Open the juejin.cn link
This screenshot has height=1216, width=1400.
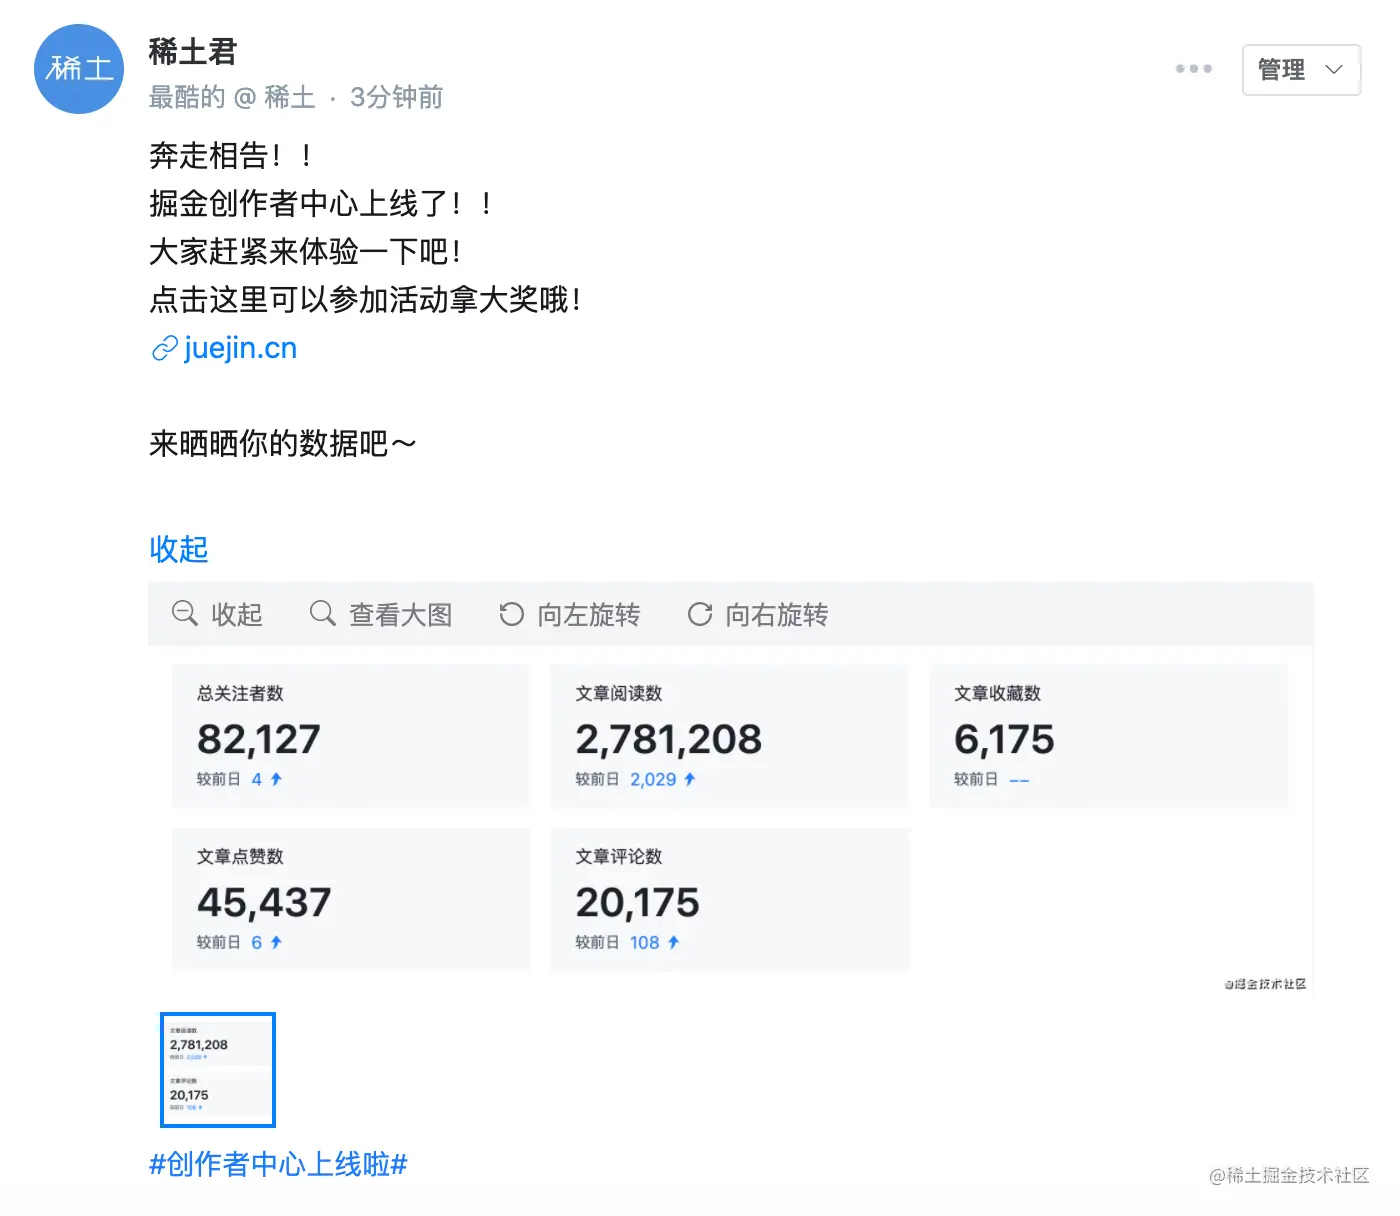point(241,348)
